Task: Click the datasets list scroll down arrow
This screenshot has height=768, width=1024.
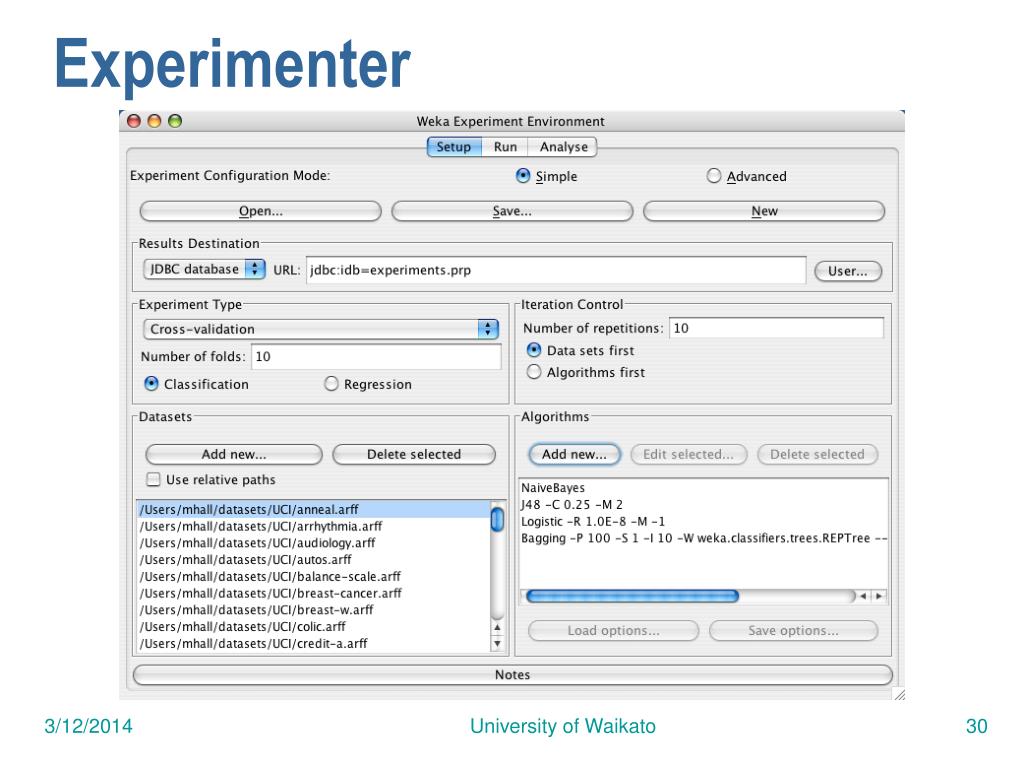Action: (x=498, y=644)
